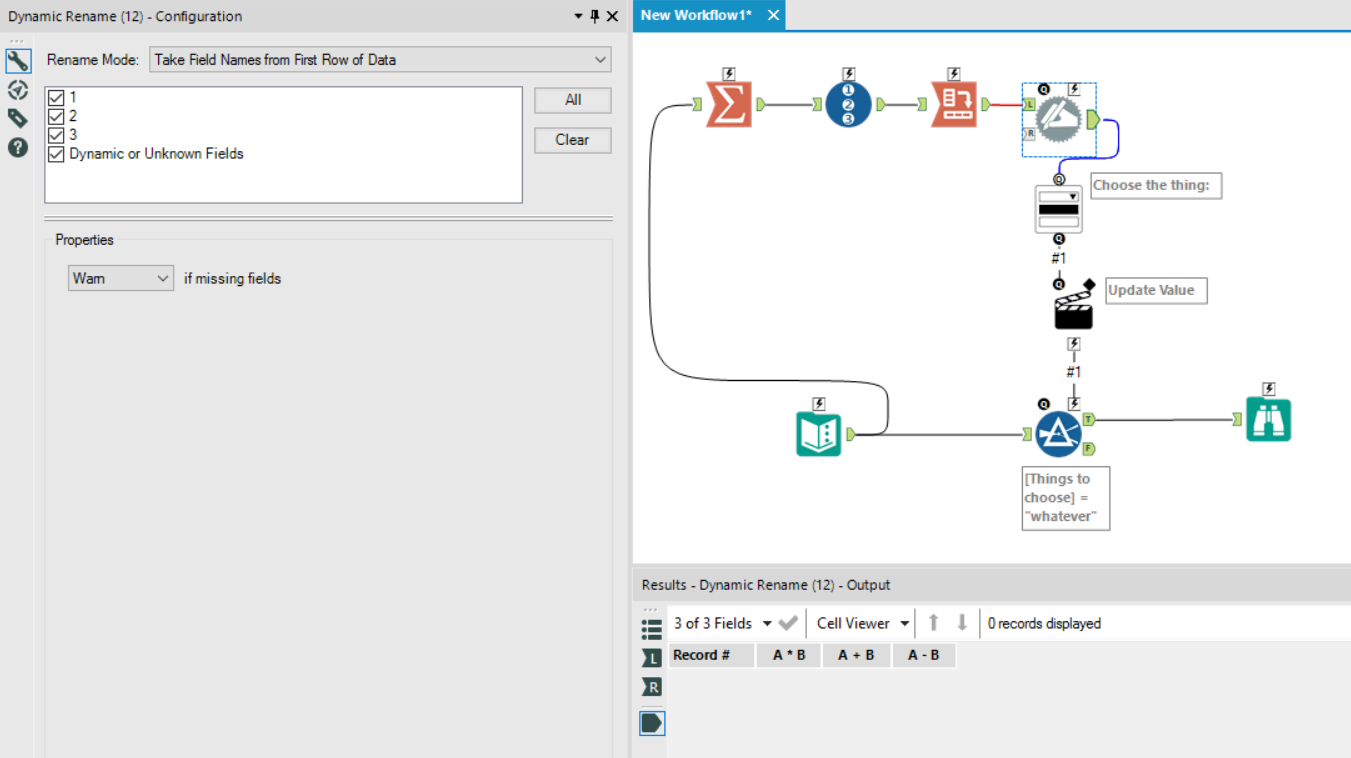Uncheck Dynamic or Unknown Fields checkbox
Image resolution: width=1351 pixels, height=758 pixels.
[x=56, y=154]
